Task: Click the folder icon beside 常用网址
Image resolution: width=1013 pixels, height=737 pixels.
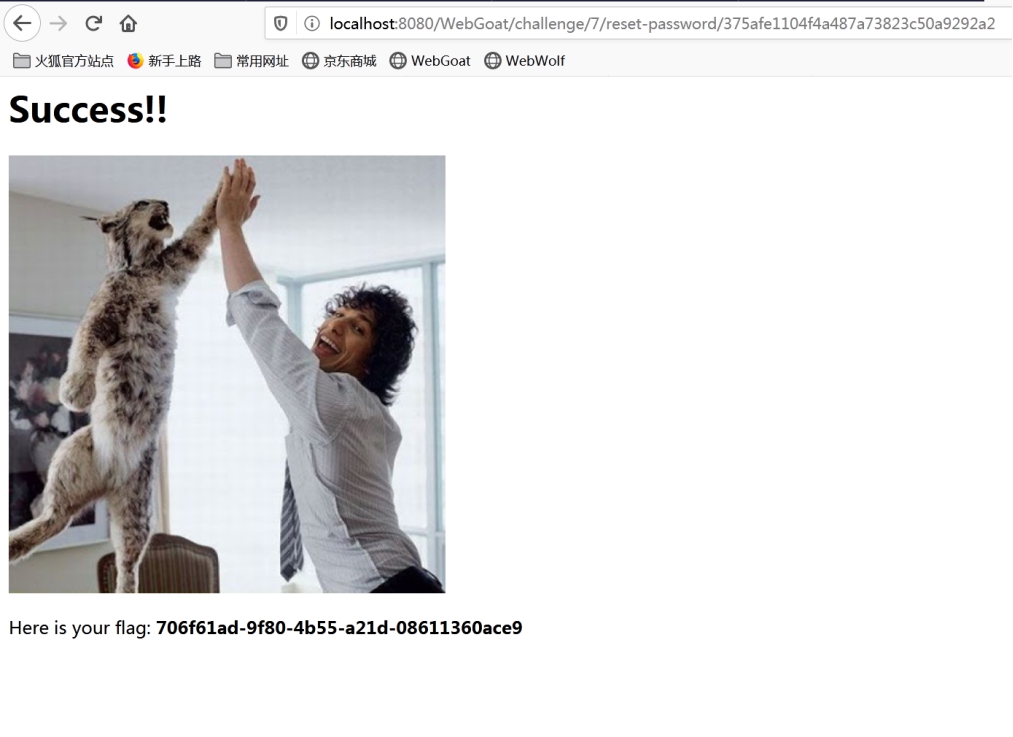Action: 223,61
